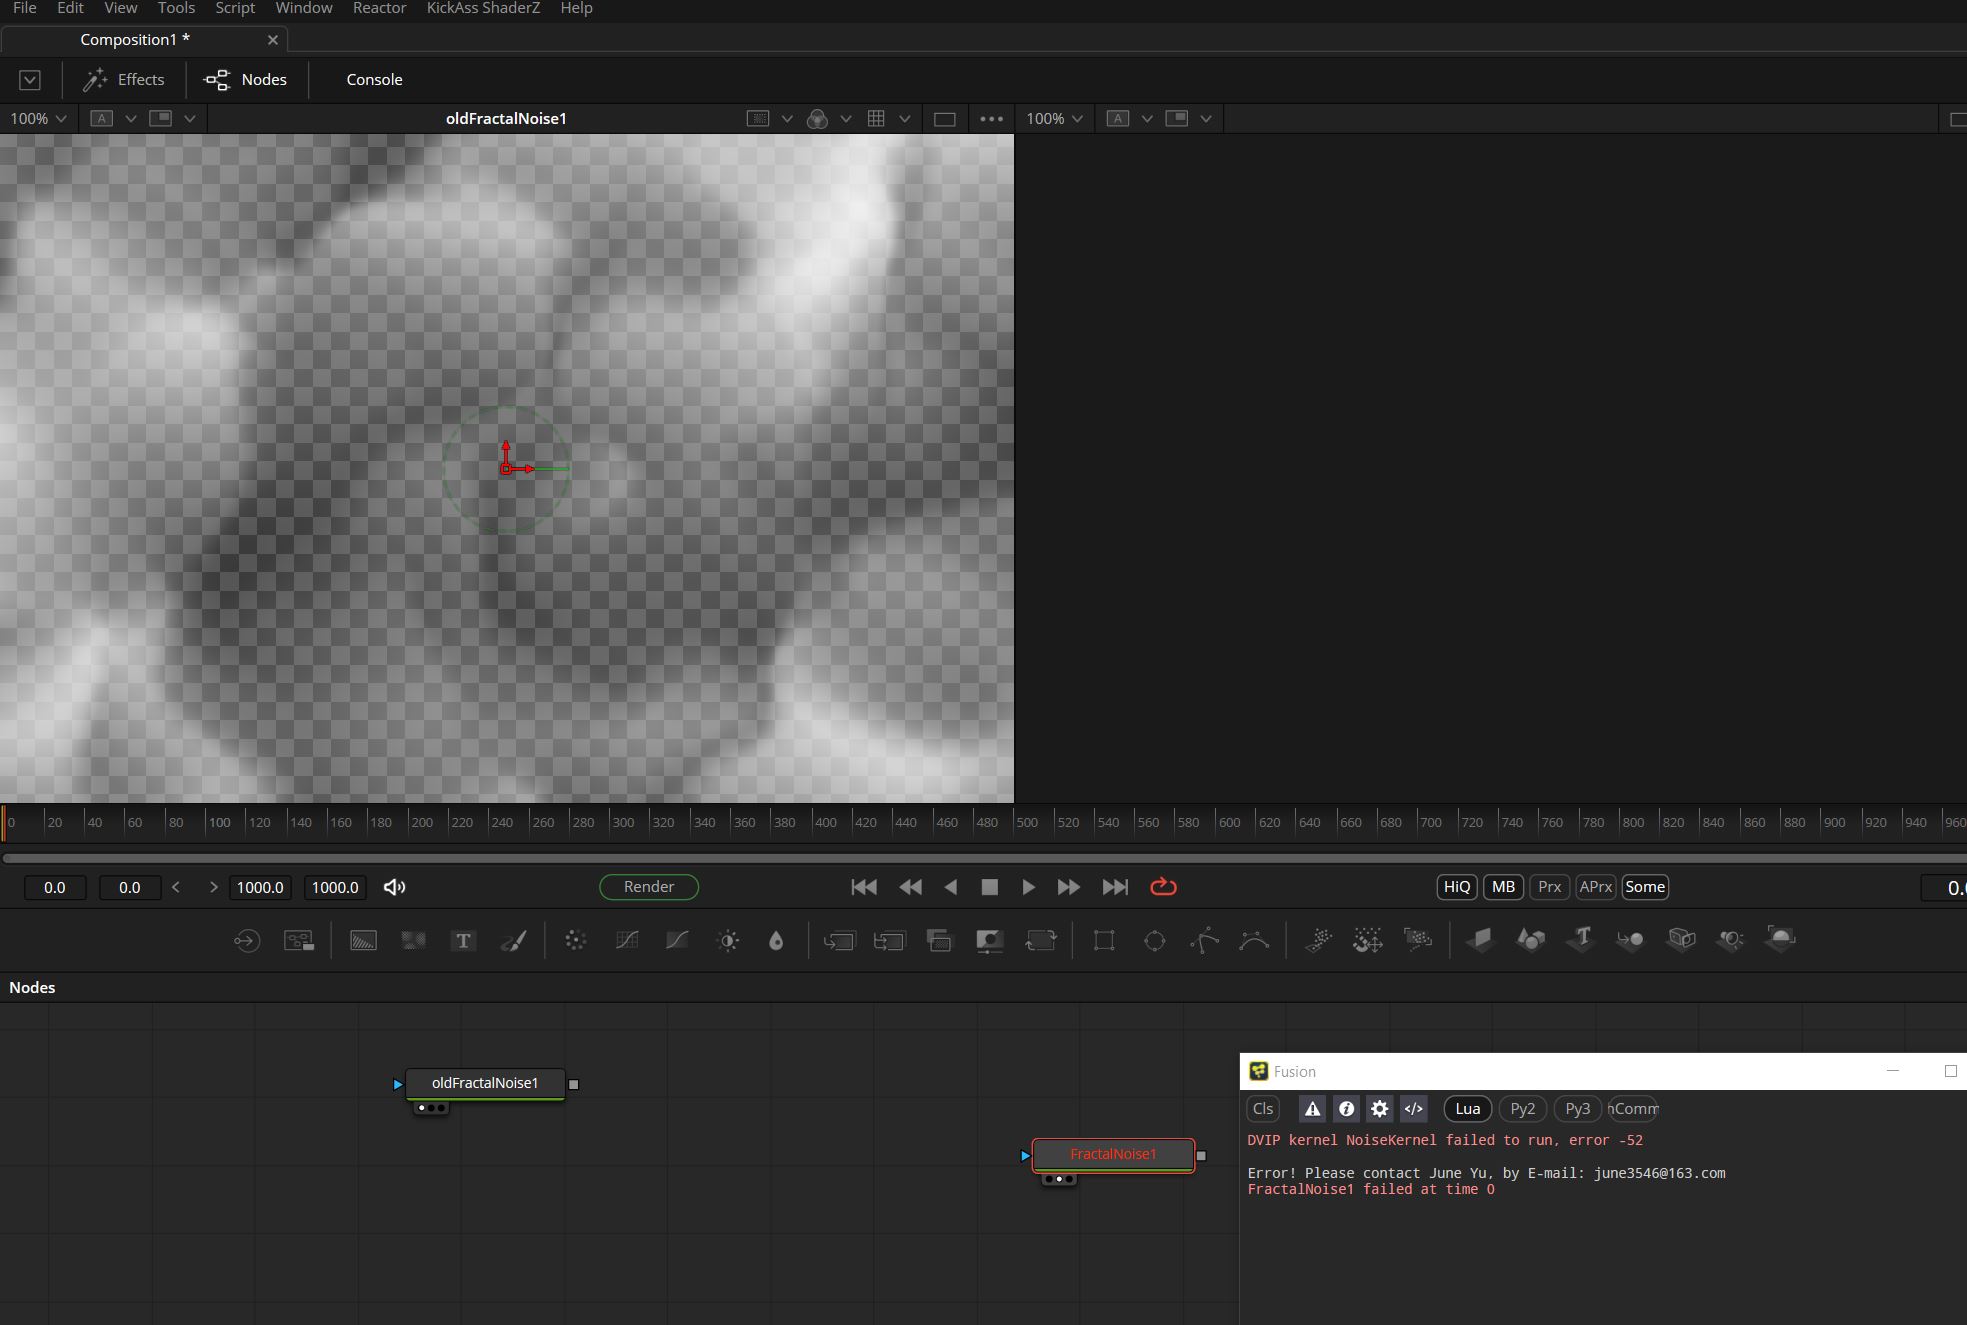Select Py2 interpreter in Fusion console

click(1522, 1109)
